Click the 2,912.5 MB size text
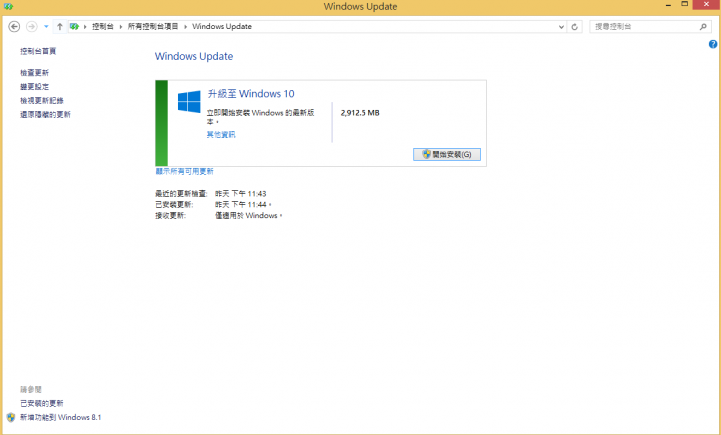This screenshot has width=721, height=435. [360, 113]
